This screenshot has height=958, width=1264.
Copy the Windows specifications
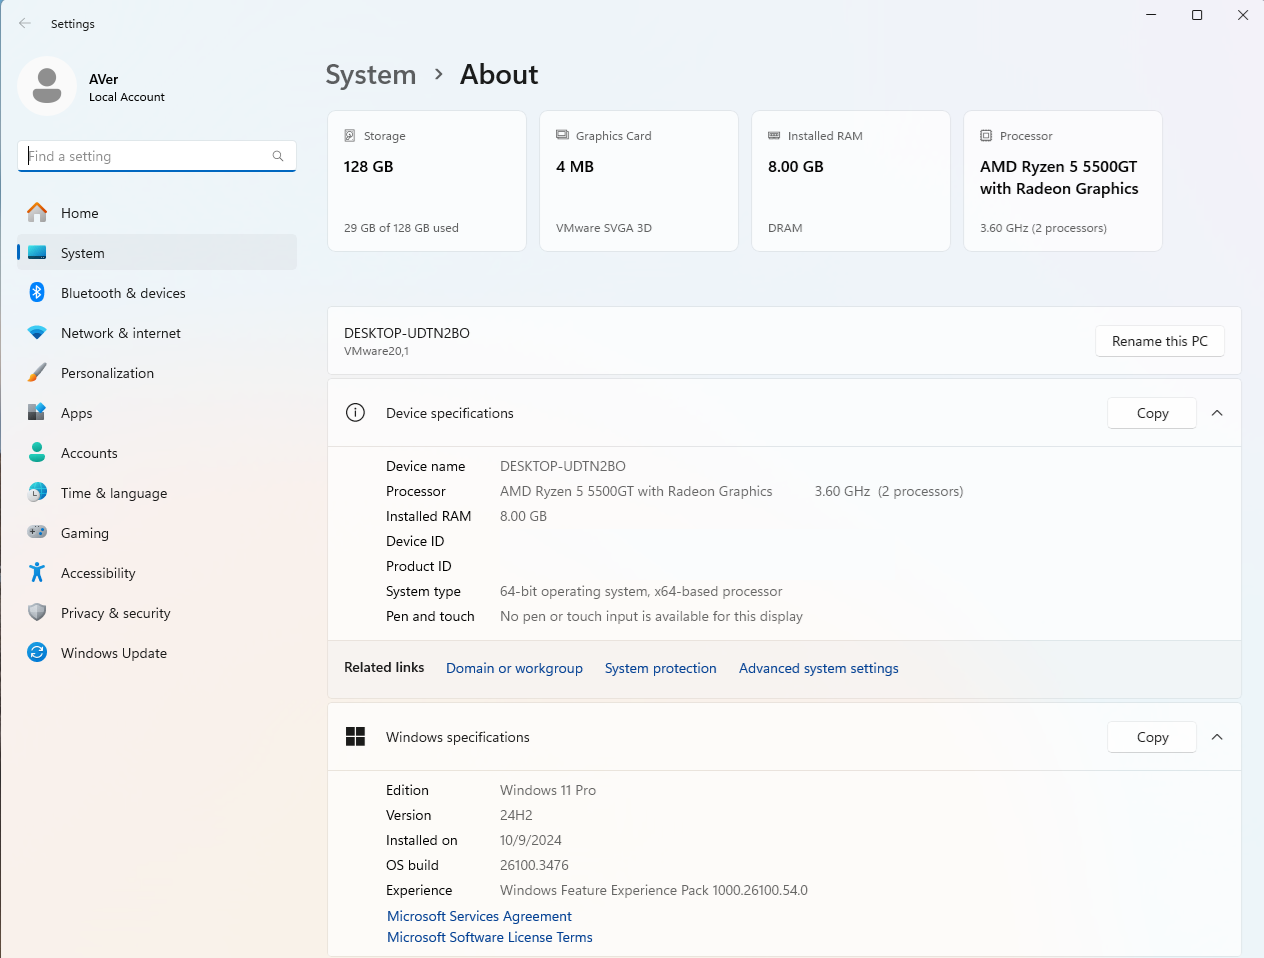[1152, 737]
